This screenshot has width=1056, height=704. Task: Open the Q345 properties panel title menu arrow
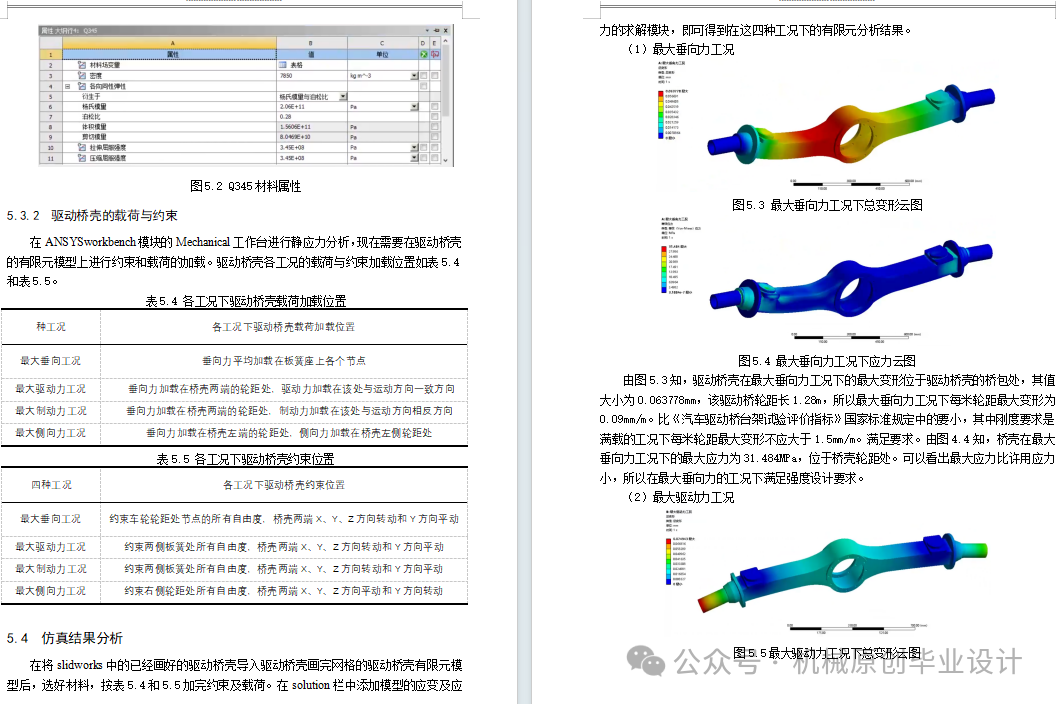coord(427,30)
